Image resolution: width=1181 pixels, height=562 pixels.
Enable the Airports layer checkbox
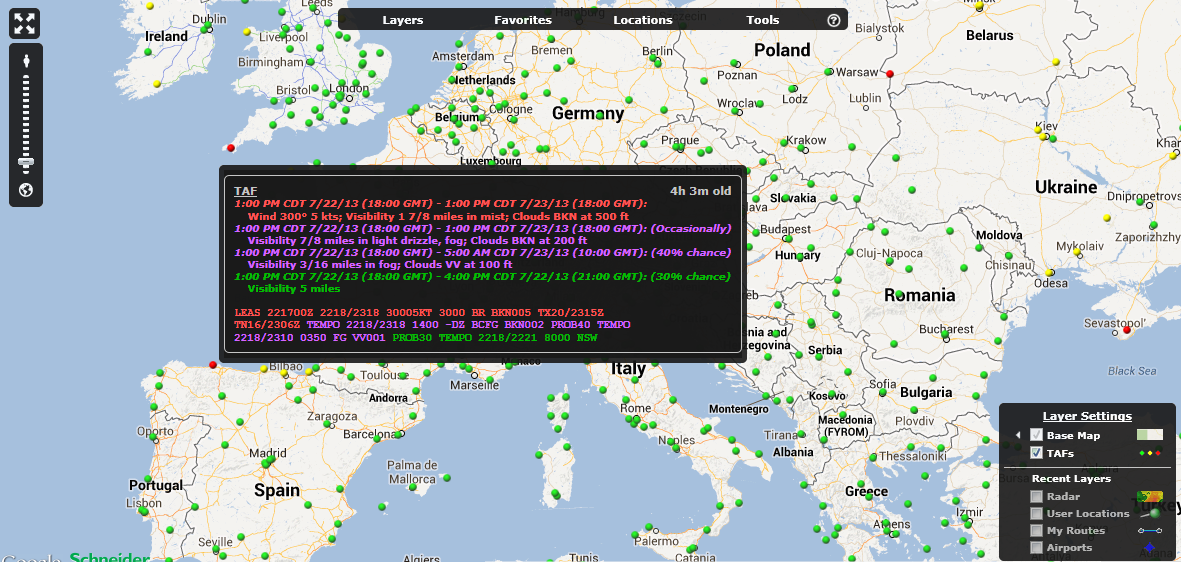[x=1036, y=548]
